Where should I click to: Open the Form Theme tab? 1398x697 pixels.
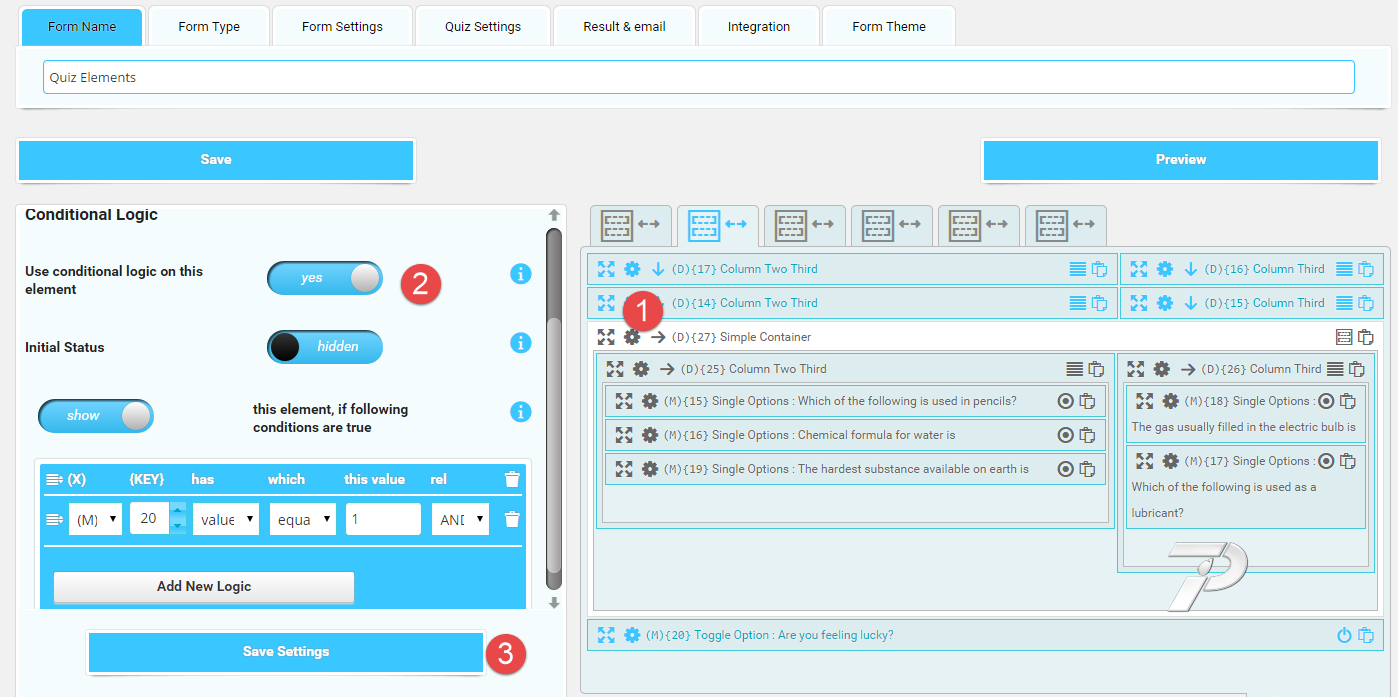888,26
